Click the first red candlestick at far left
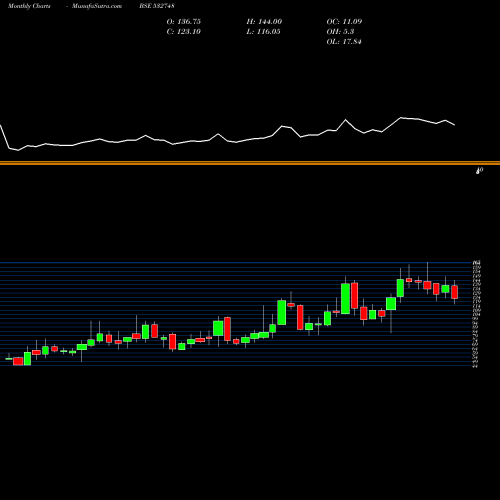The height and width of the screenshot is (500, 500). pos(18,361)
